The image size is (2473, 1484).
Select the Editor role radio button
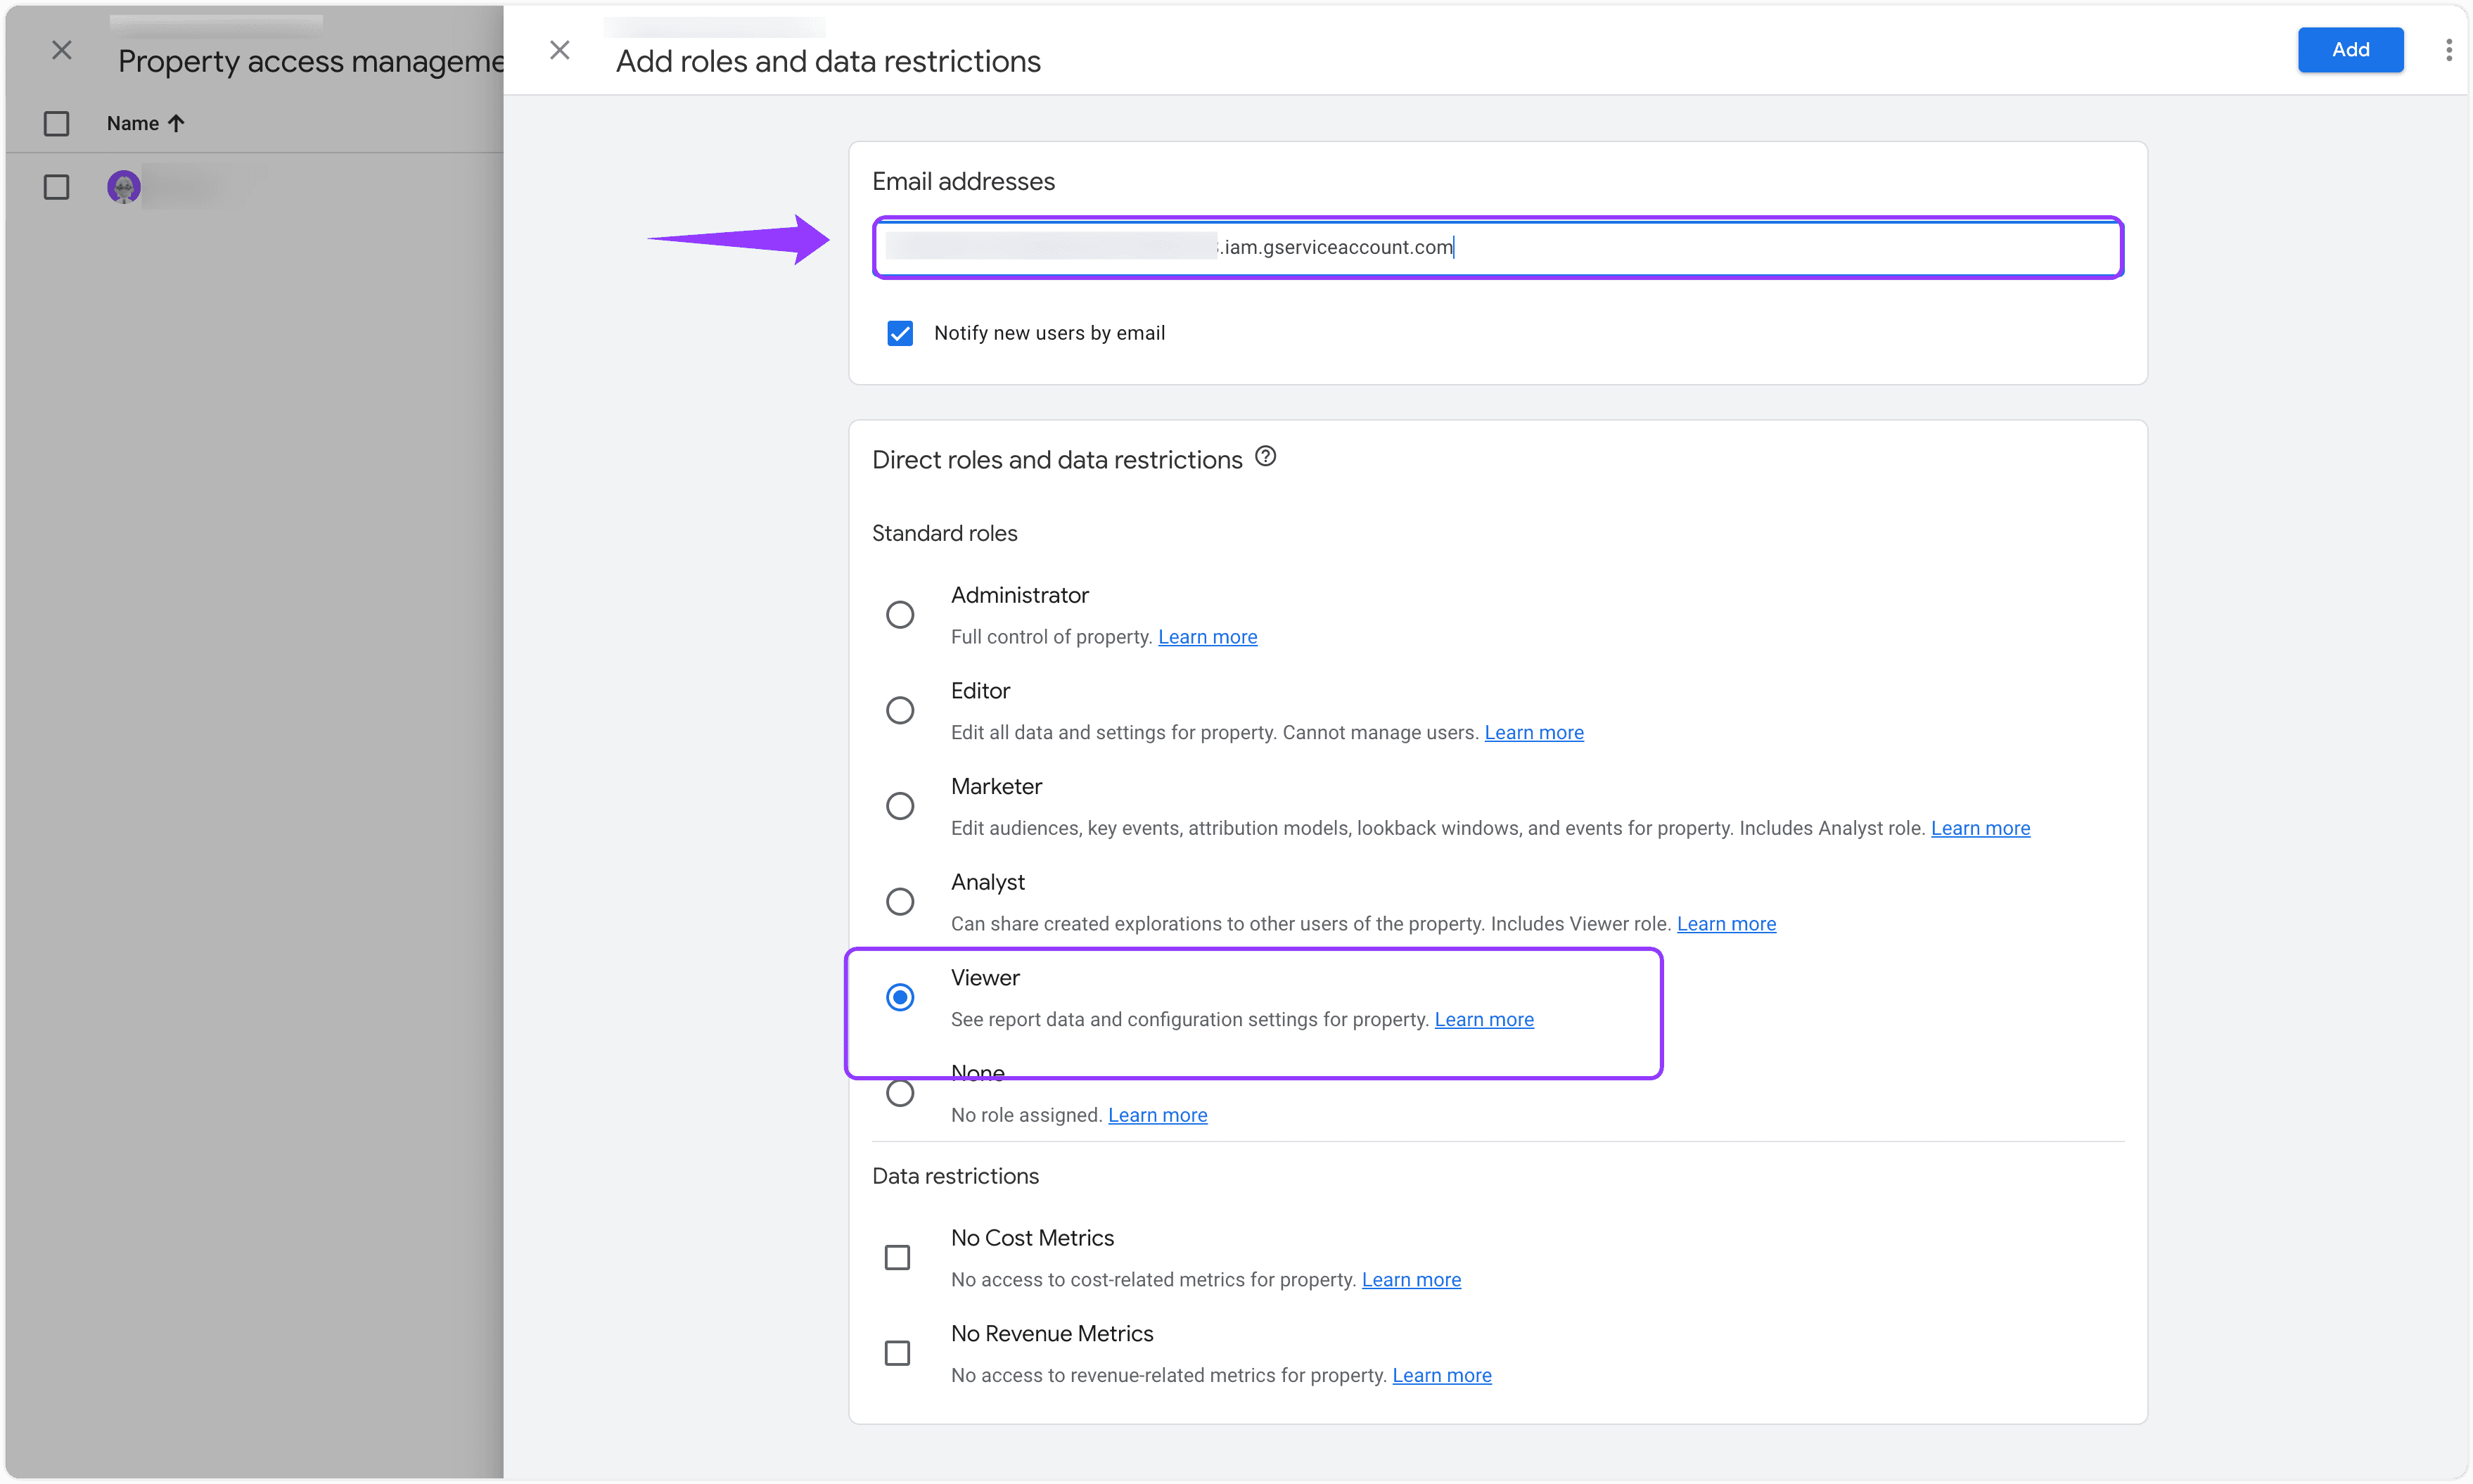coord(900,710)
